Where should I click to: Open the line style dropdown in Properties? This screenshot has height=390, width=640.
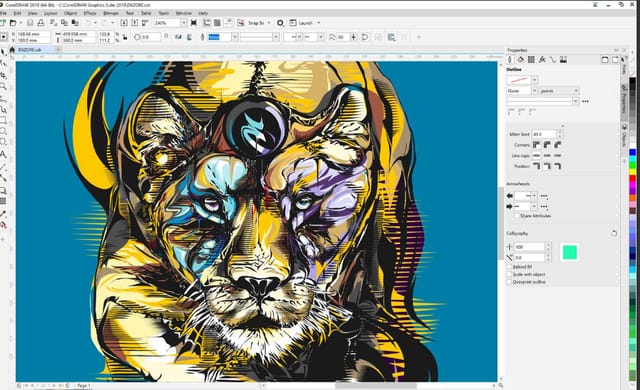[x=576, y=101]
